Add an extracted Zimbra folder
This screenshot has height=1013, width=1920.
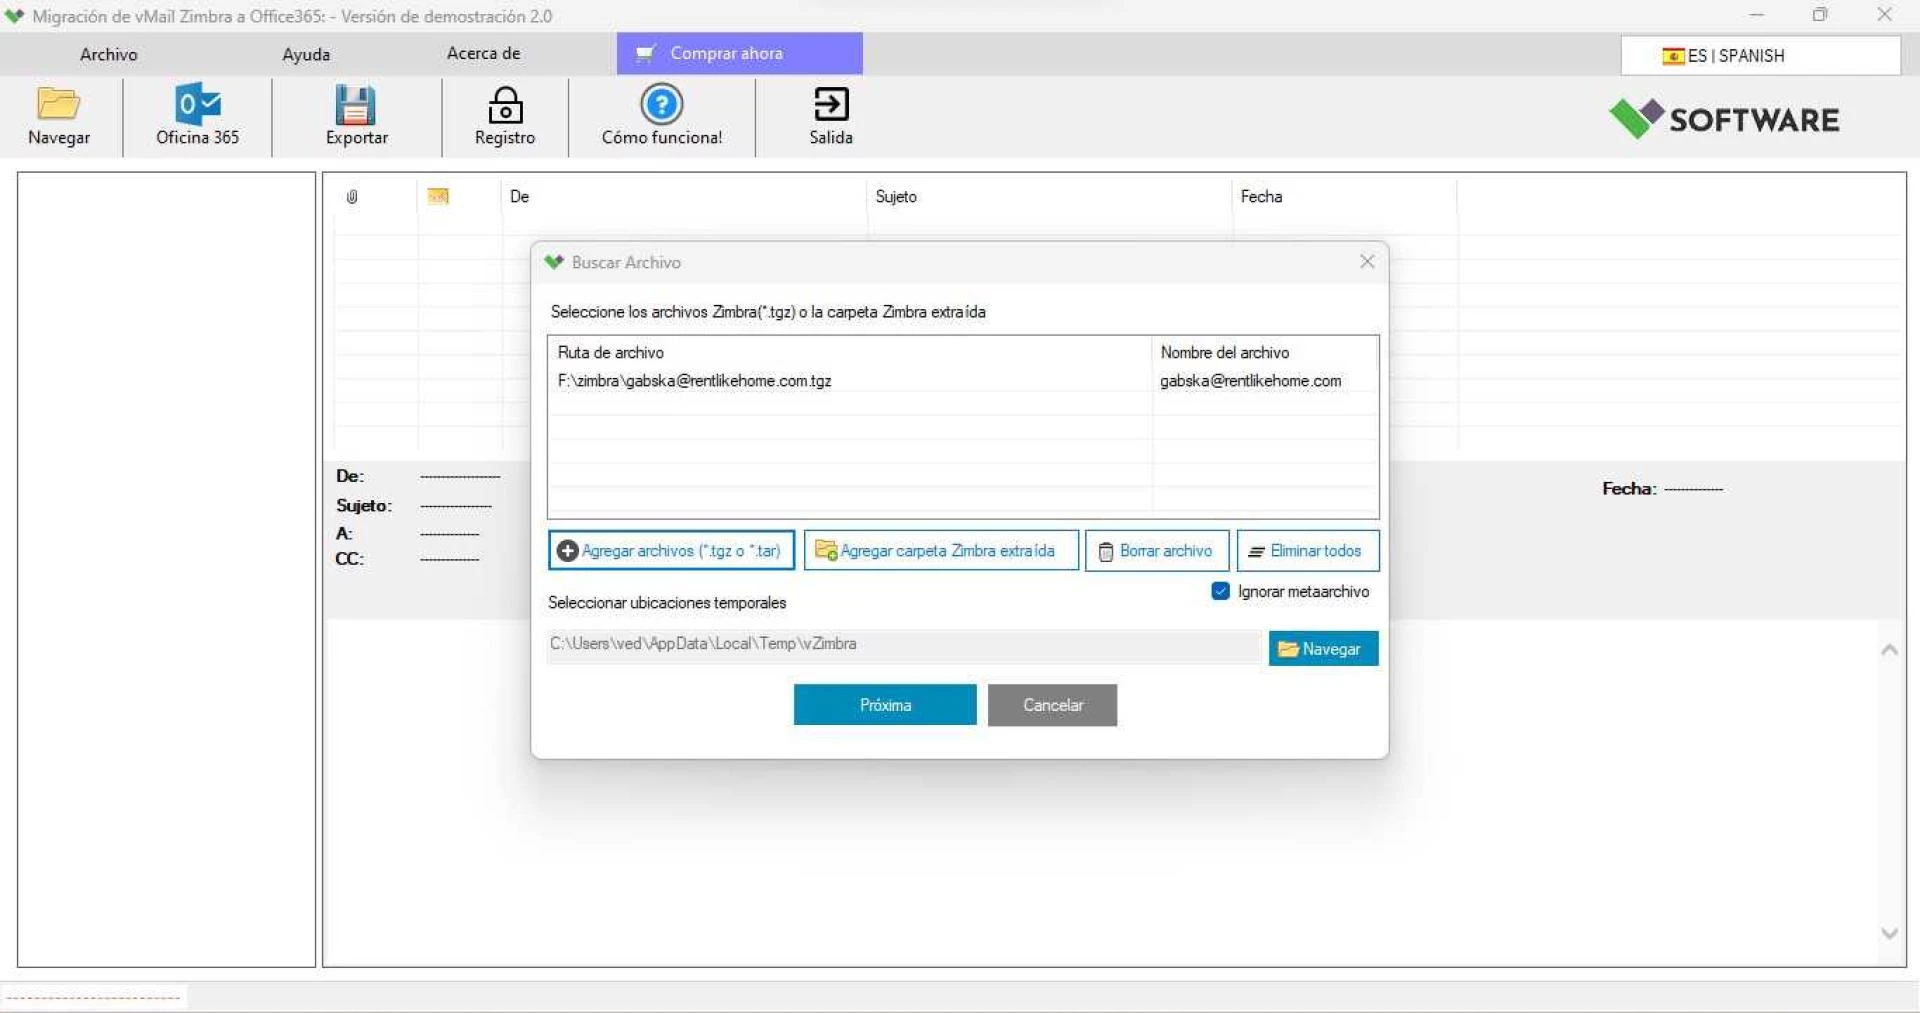[x=940, y=551]
